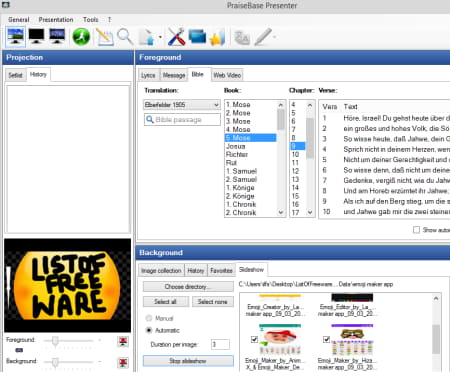Viewport: 450px width, 372px height.
Task: Click the live projection monitor icon
Action: pyautogui.click(x=16, y=36)
